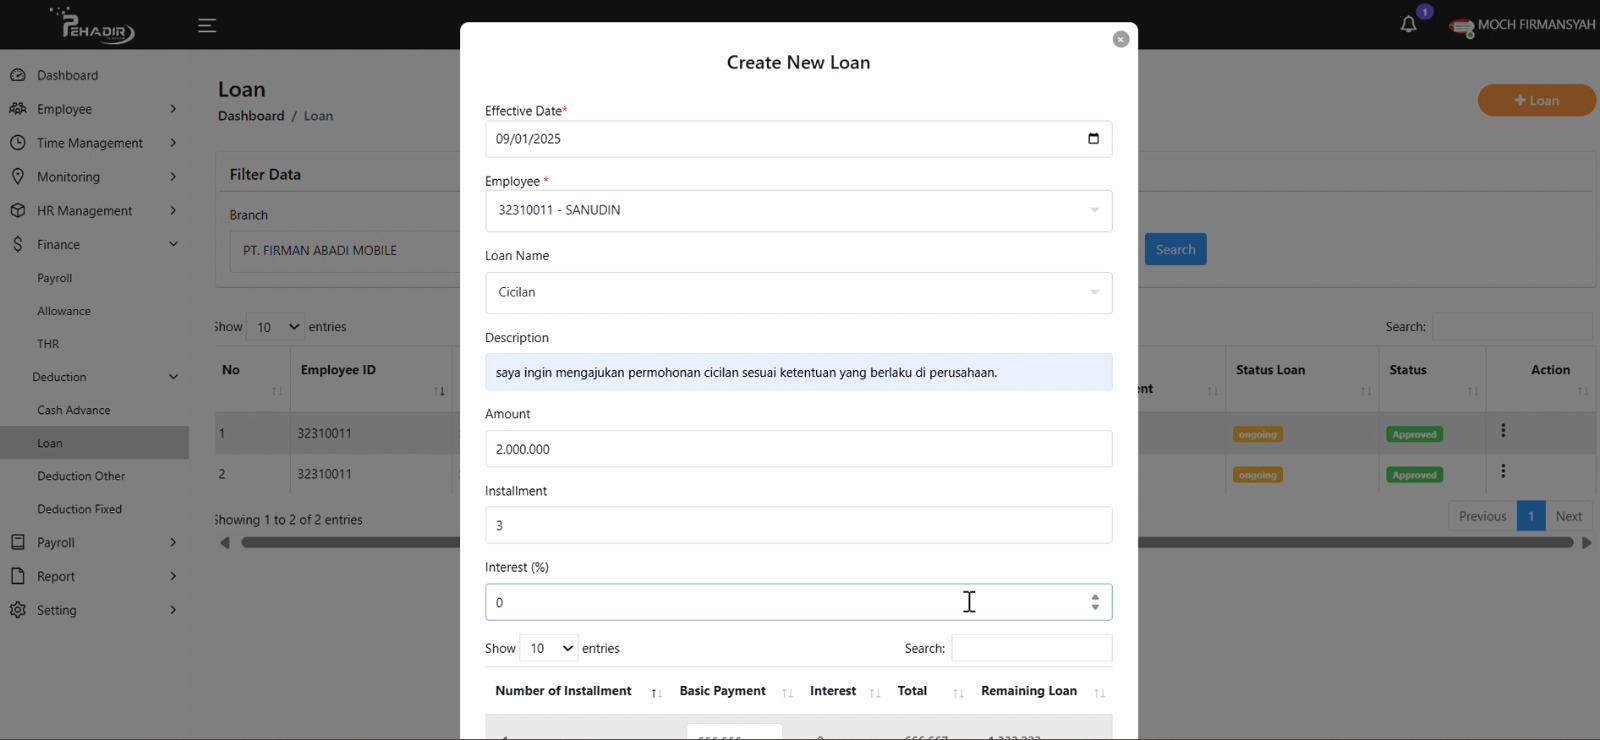Click the blue Search button
The height and width of the screenshot is (740, 1600).
click(x=1175, y=250)
